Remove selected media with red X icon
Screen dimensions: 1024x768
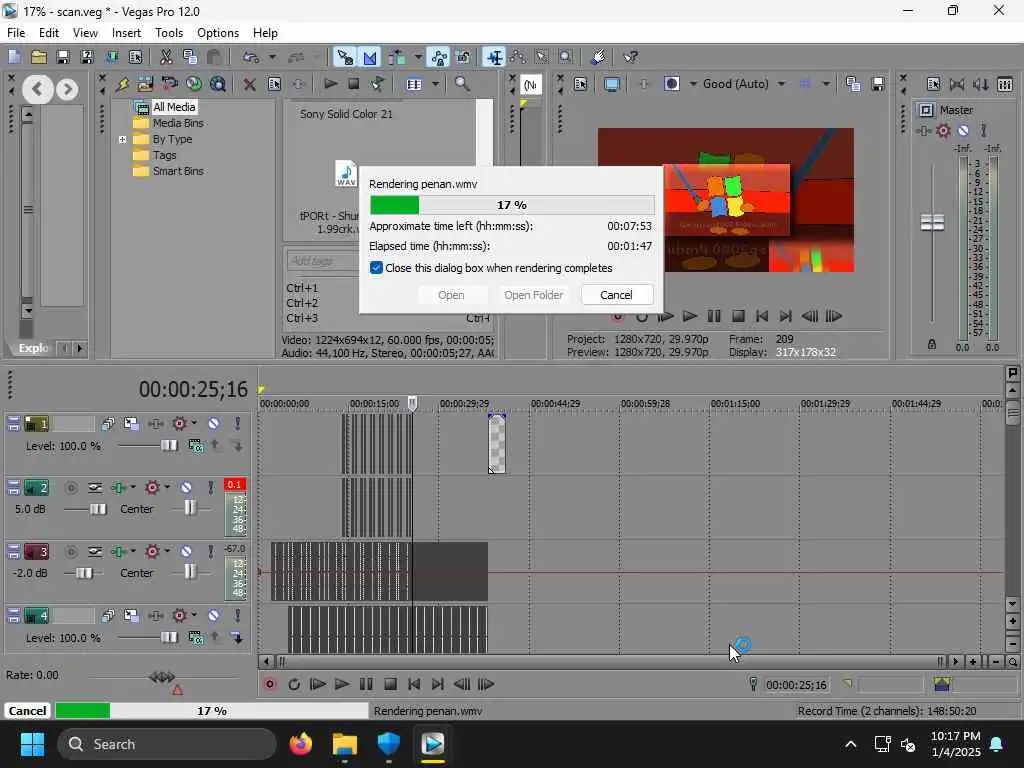pos(249,84)
